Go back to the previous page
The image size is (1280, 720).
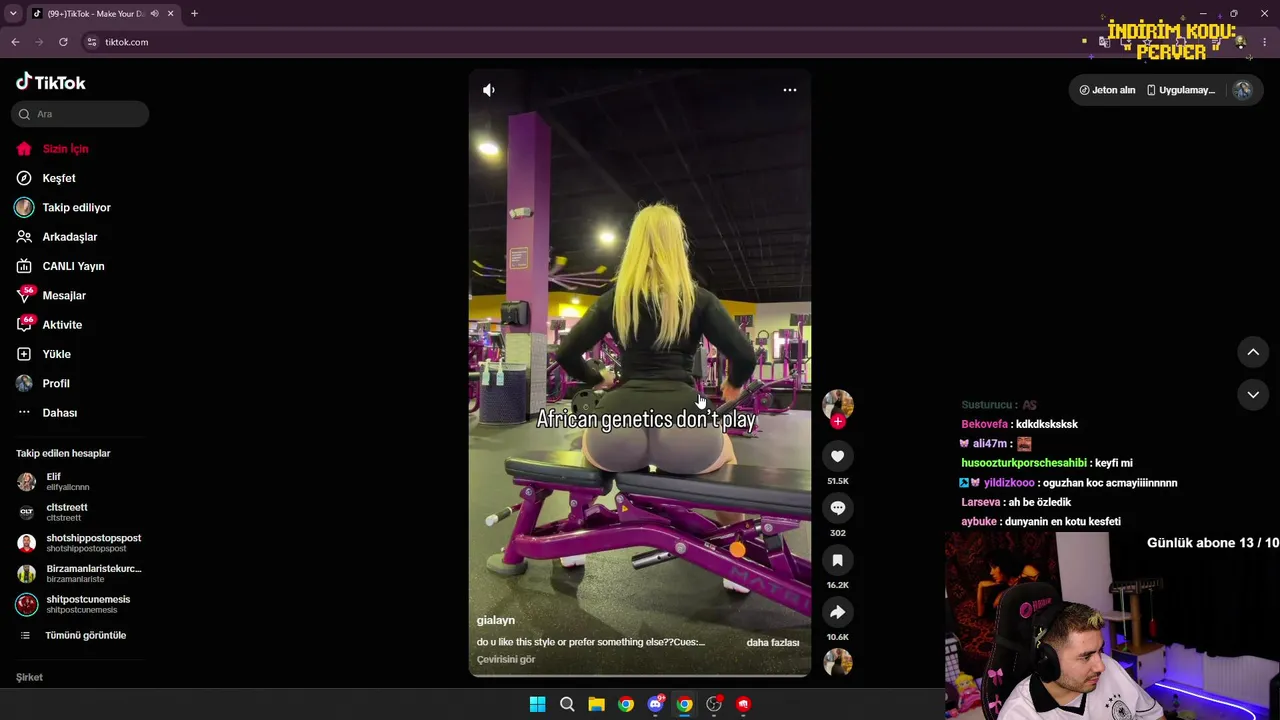coord(15,42)
